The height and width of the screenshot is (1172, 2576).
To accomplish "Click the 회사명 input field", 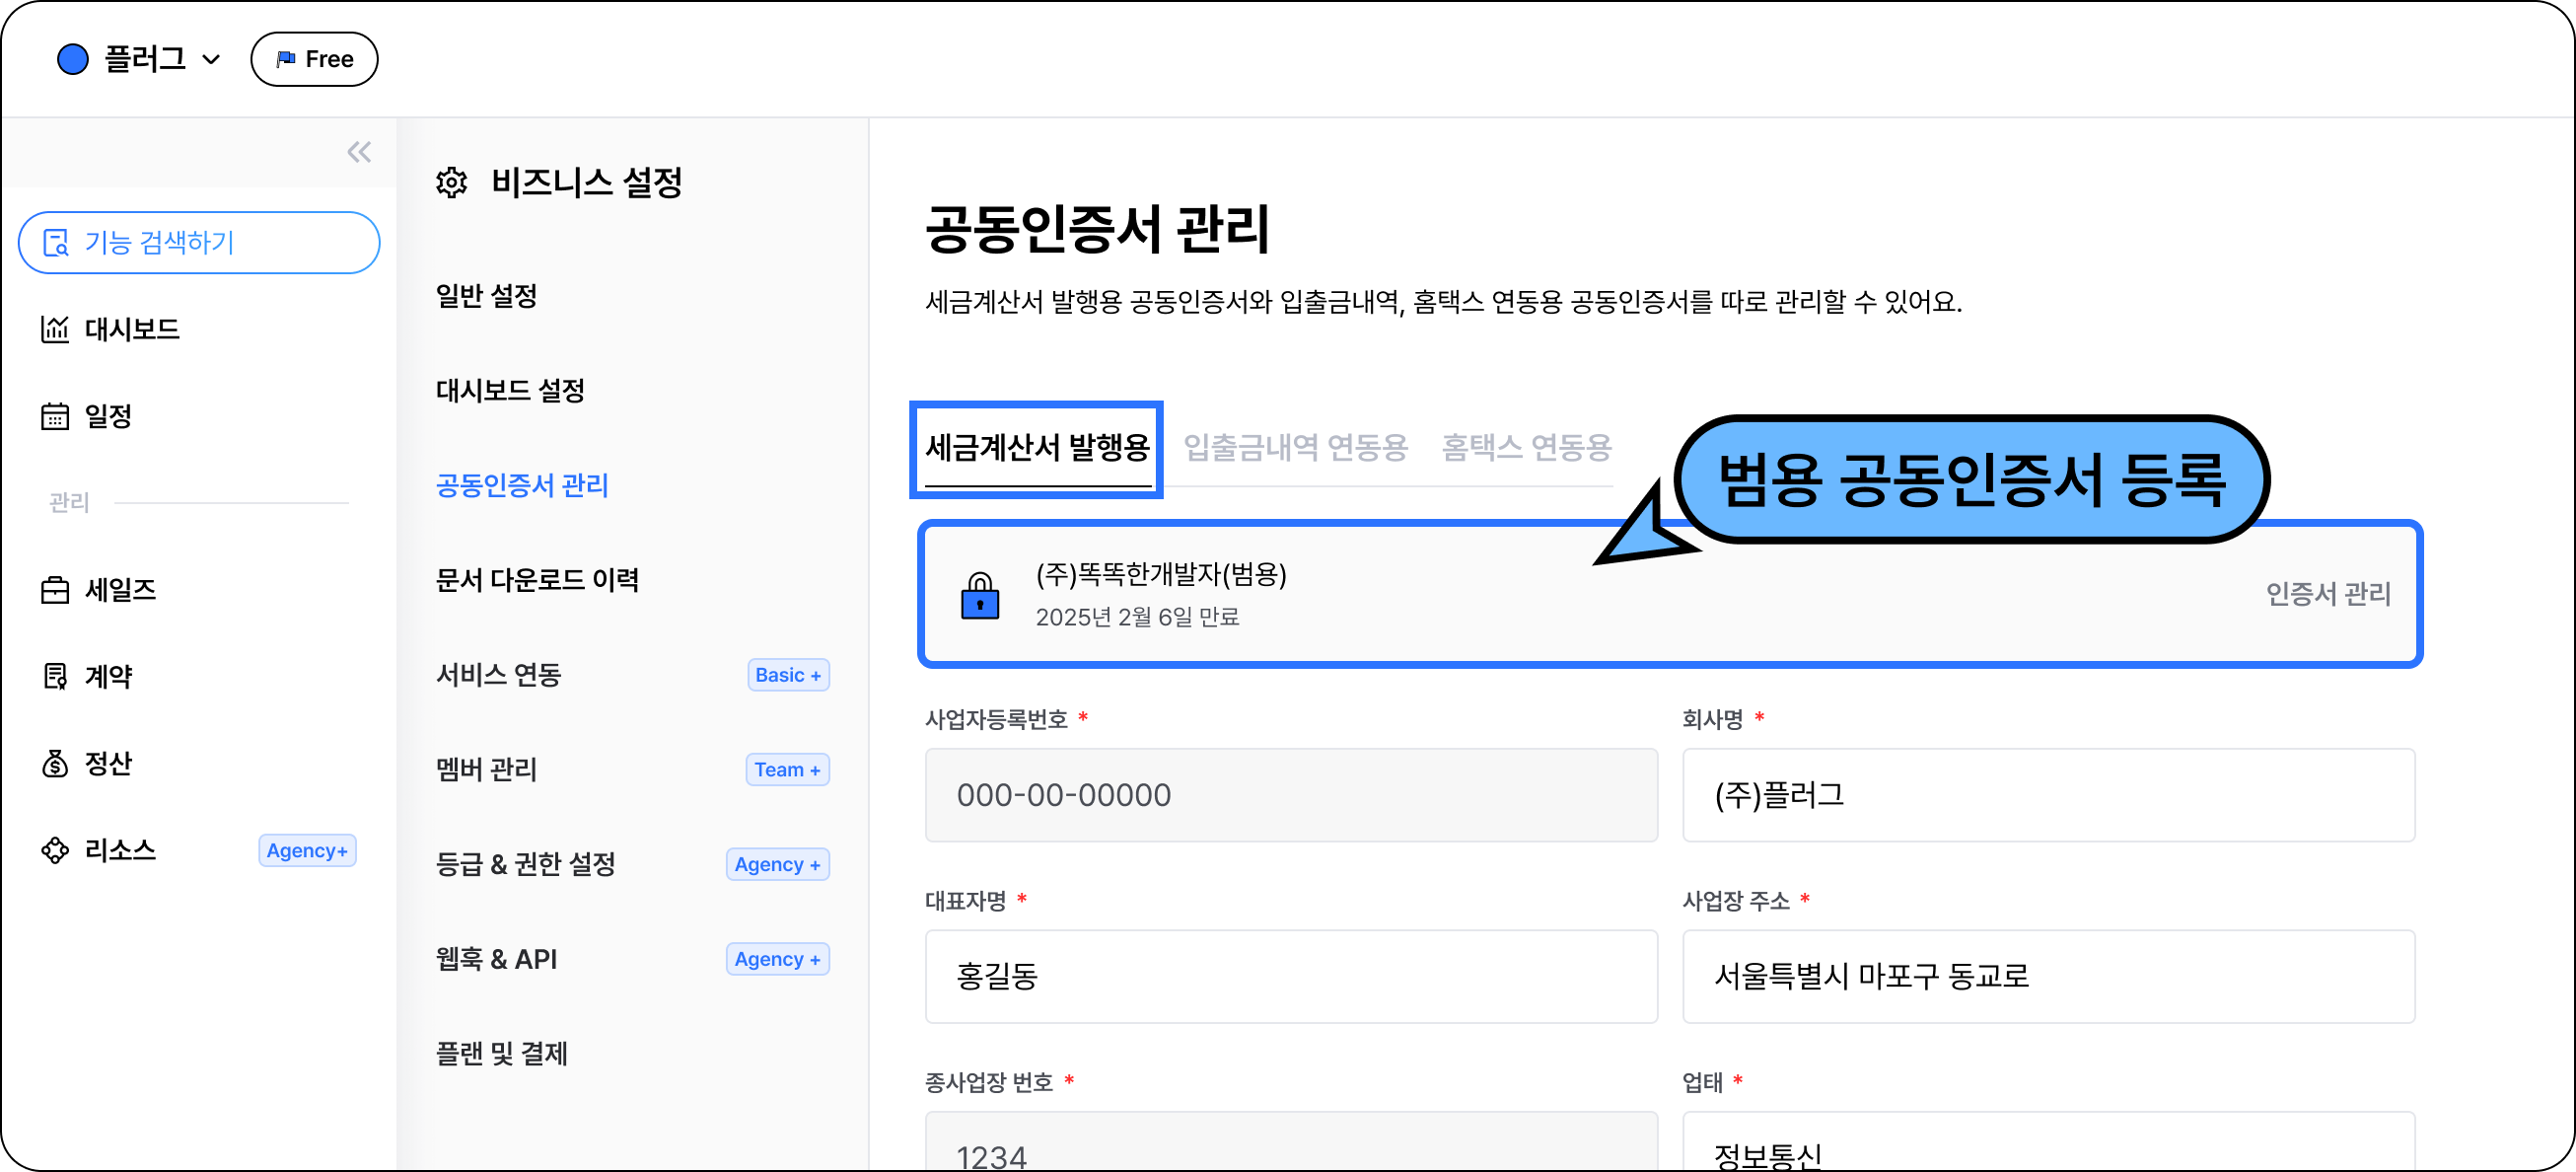I will pos(2048,795).
